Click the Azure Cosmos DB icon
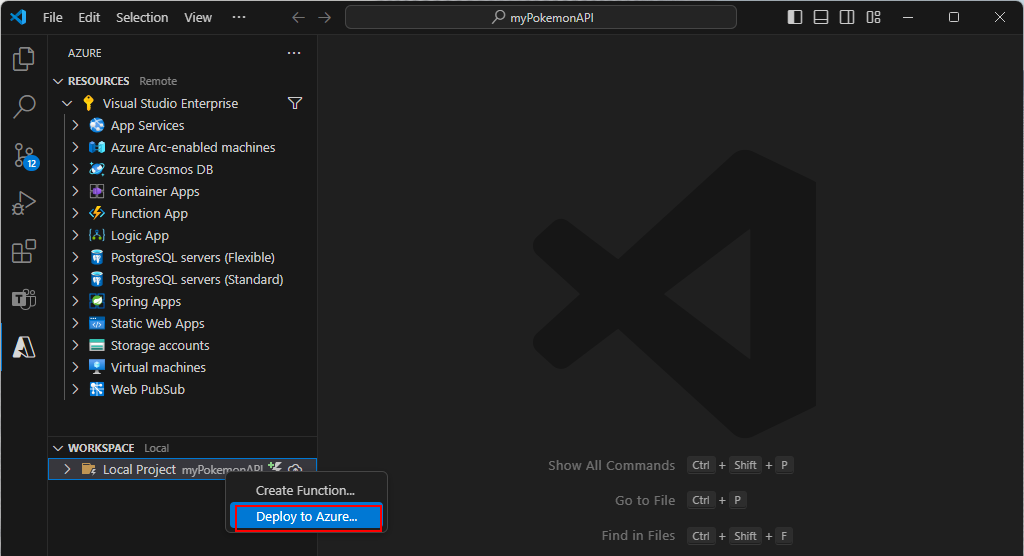 (x=97, y=169)
